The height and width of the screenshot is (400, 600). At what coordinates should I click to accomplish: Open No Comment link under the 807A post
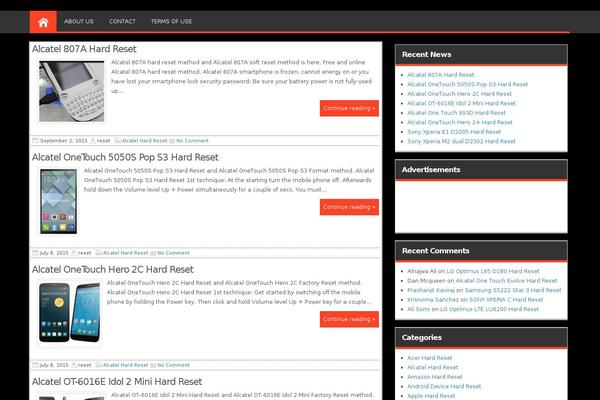[192, 141]
